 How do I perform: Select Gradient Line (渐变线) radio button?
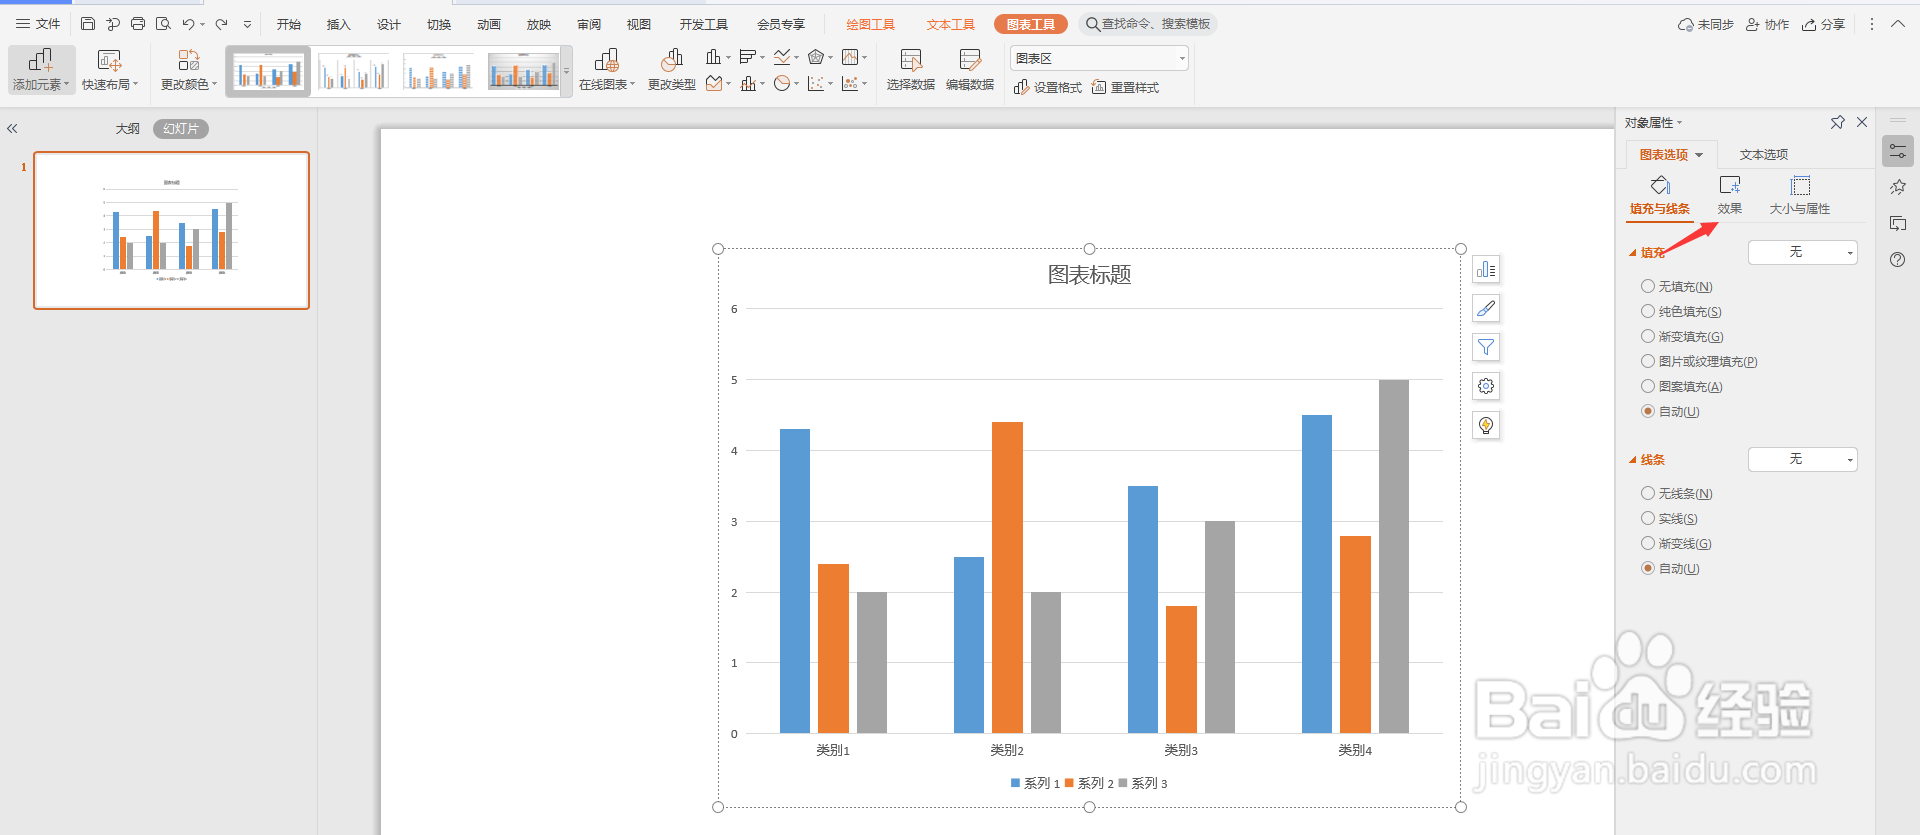[x=1648, y=543]
